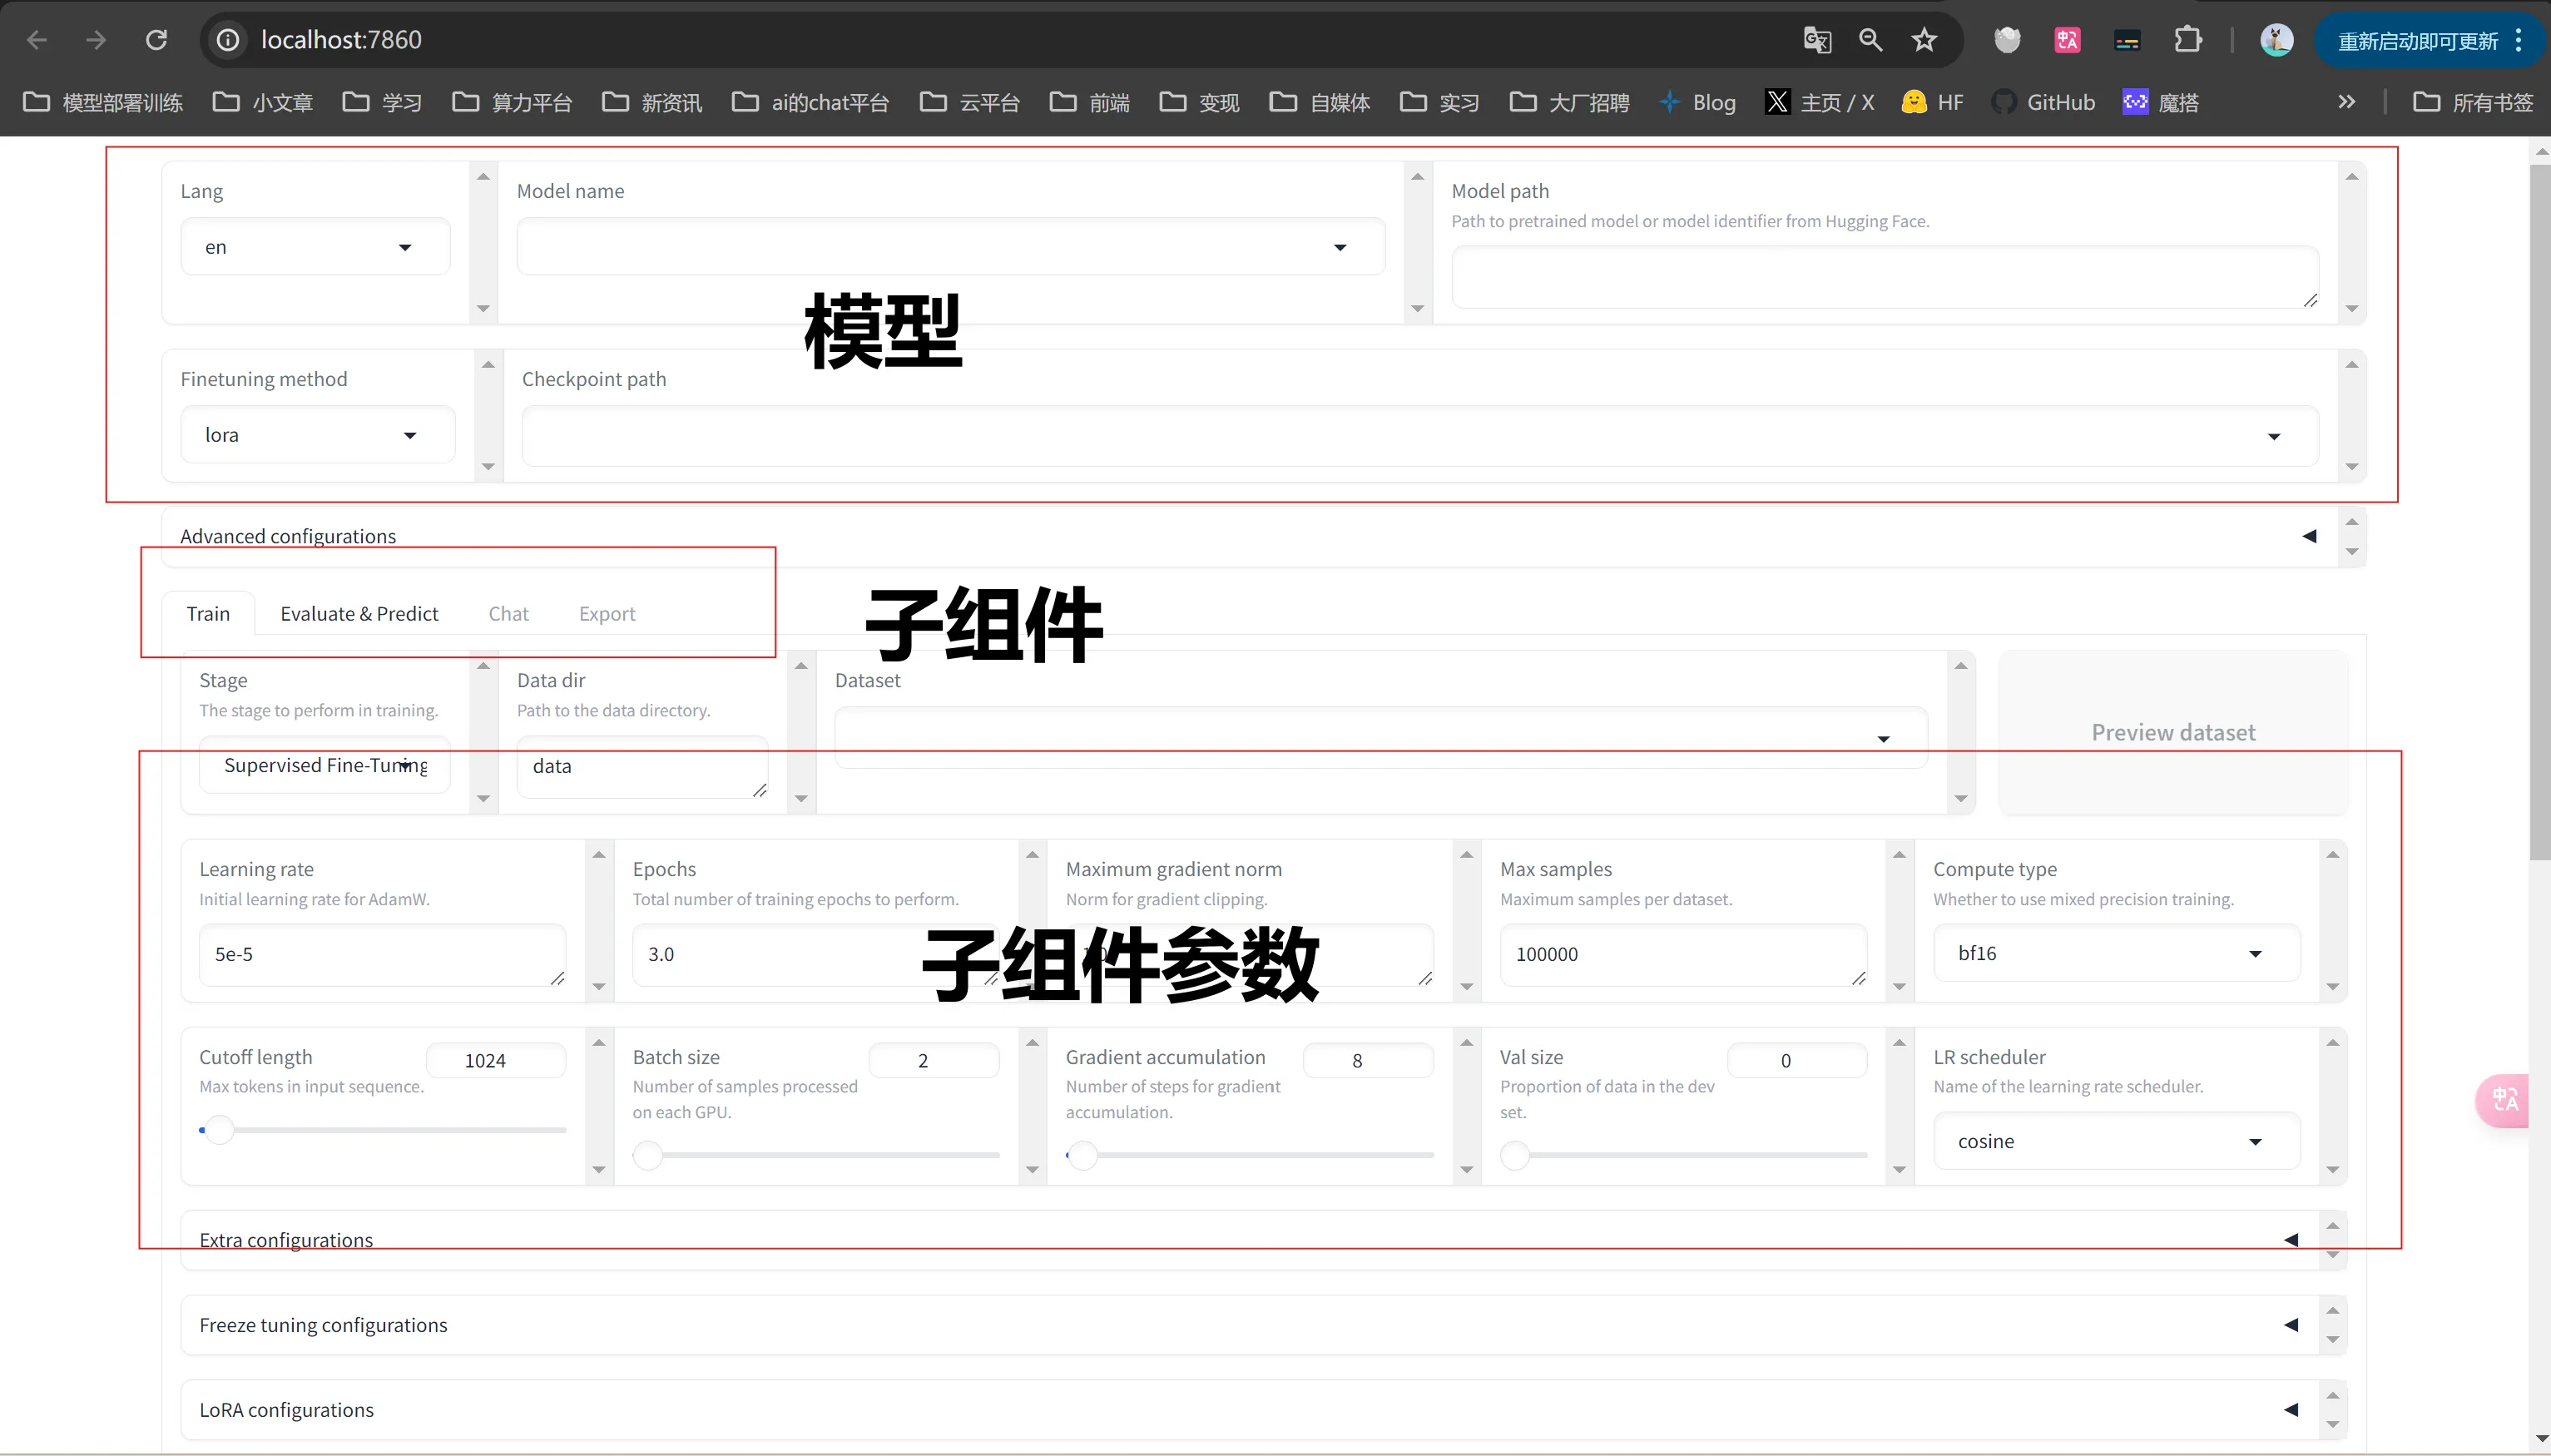
Task: Expand Advanced configurations section
Action: pos(1250,536)
